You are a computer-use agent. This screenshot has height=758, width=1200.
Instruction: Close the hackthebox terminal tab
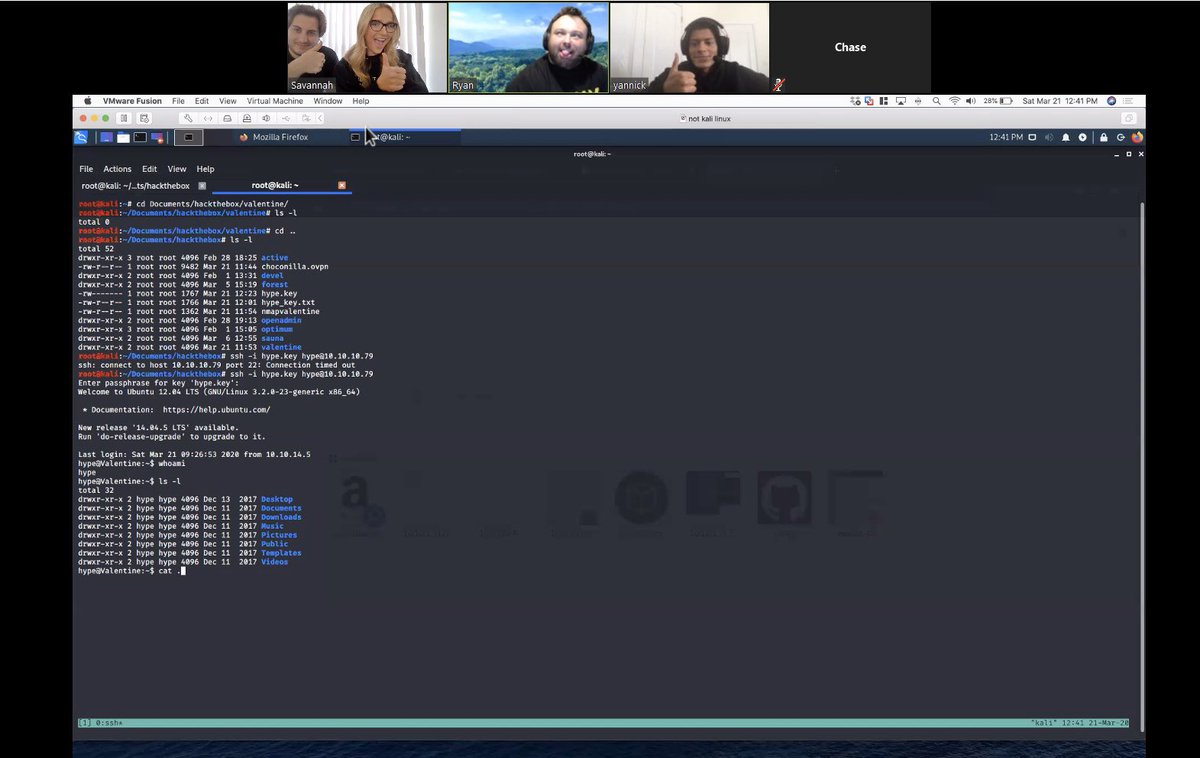point(202,186)
